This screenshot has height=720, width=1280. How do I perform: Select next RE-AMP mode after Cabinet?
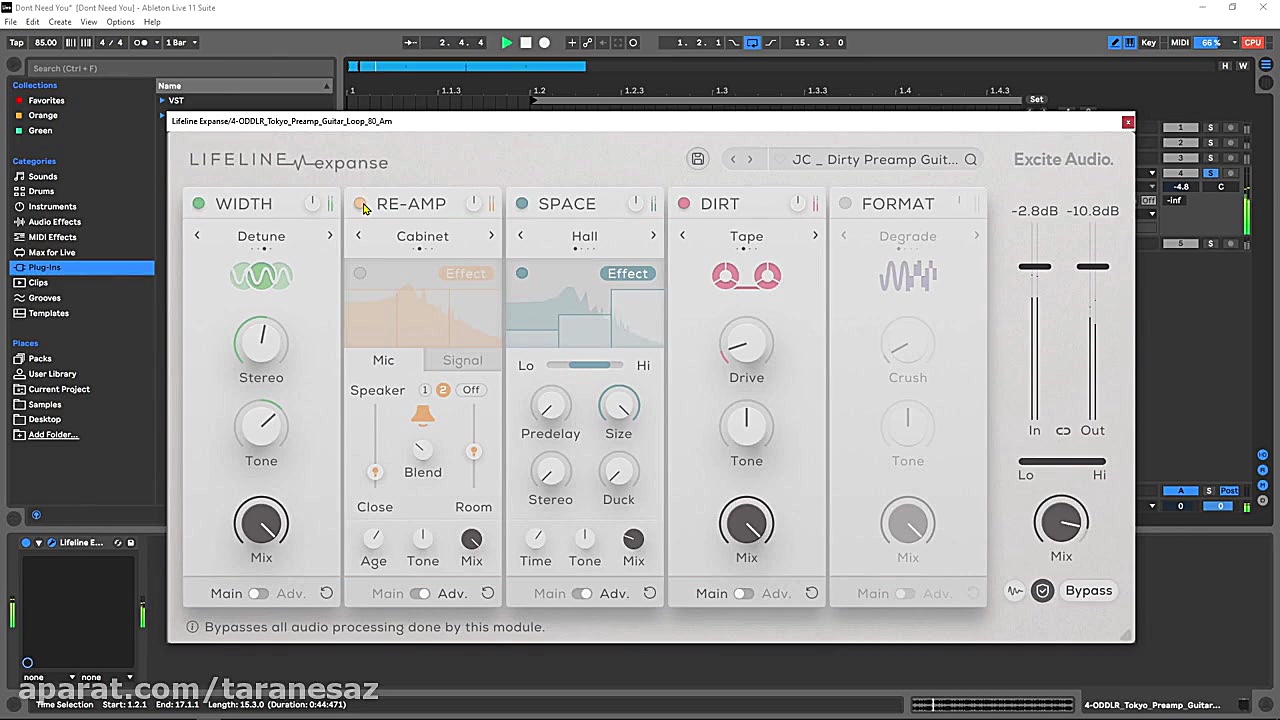[491, 236]
